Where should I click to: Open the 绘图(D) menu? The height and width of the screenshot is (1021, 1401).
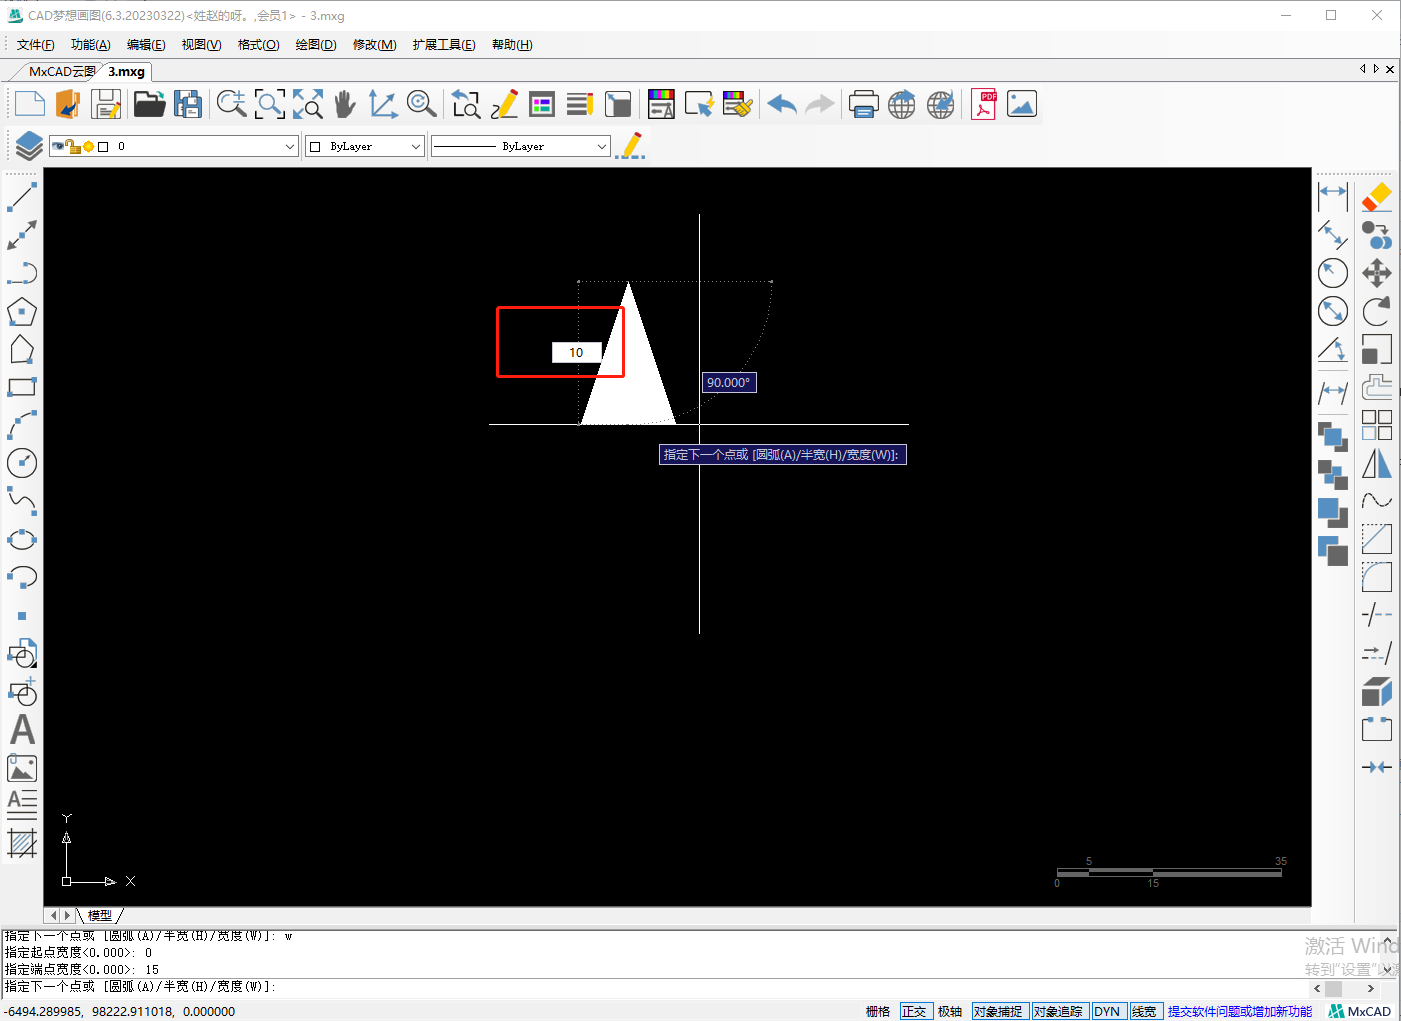pos(316,45)
